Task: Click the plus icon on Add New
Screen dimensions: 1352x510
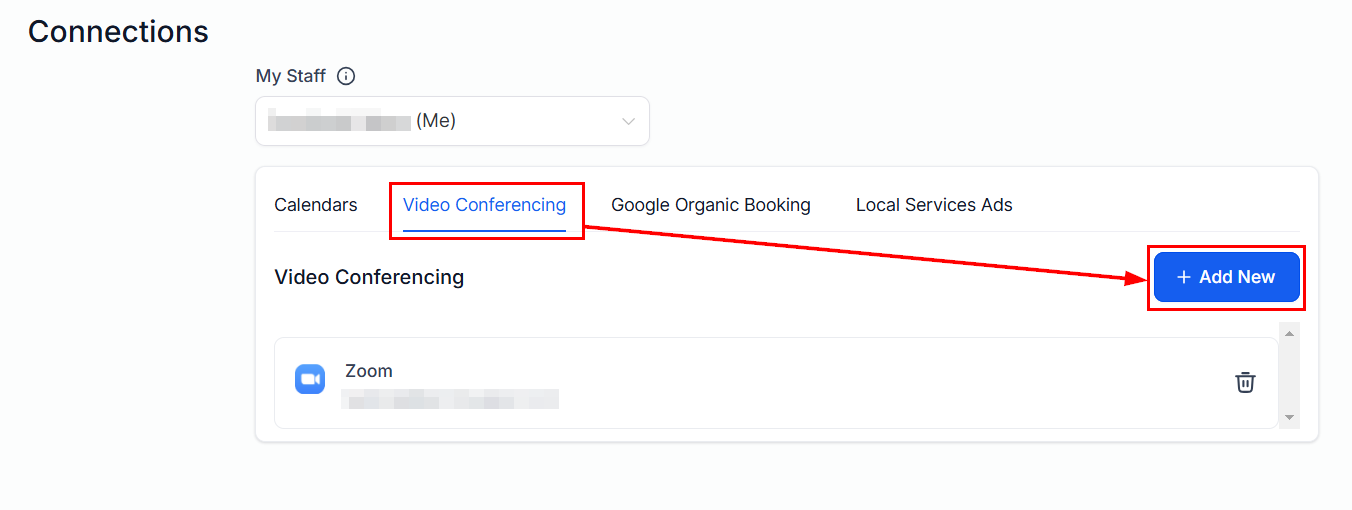Action: (x=1184, y=277)
